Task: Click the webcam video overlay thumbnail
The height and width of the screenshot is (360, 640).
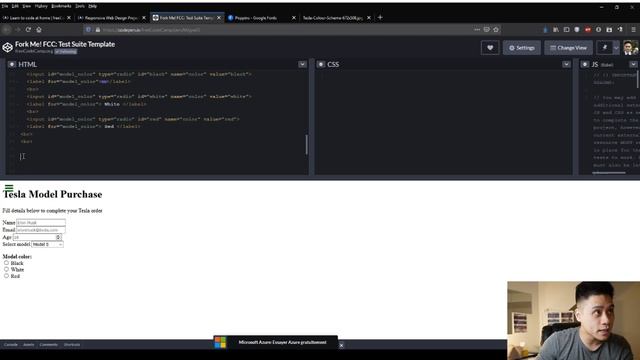Action: coord(573,320)
